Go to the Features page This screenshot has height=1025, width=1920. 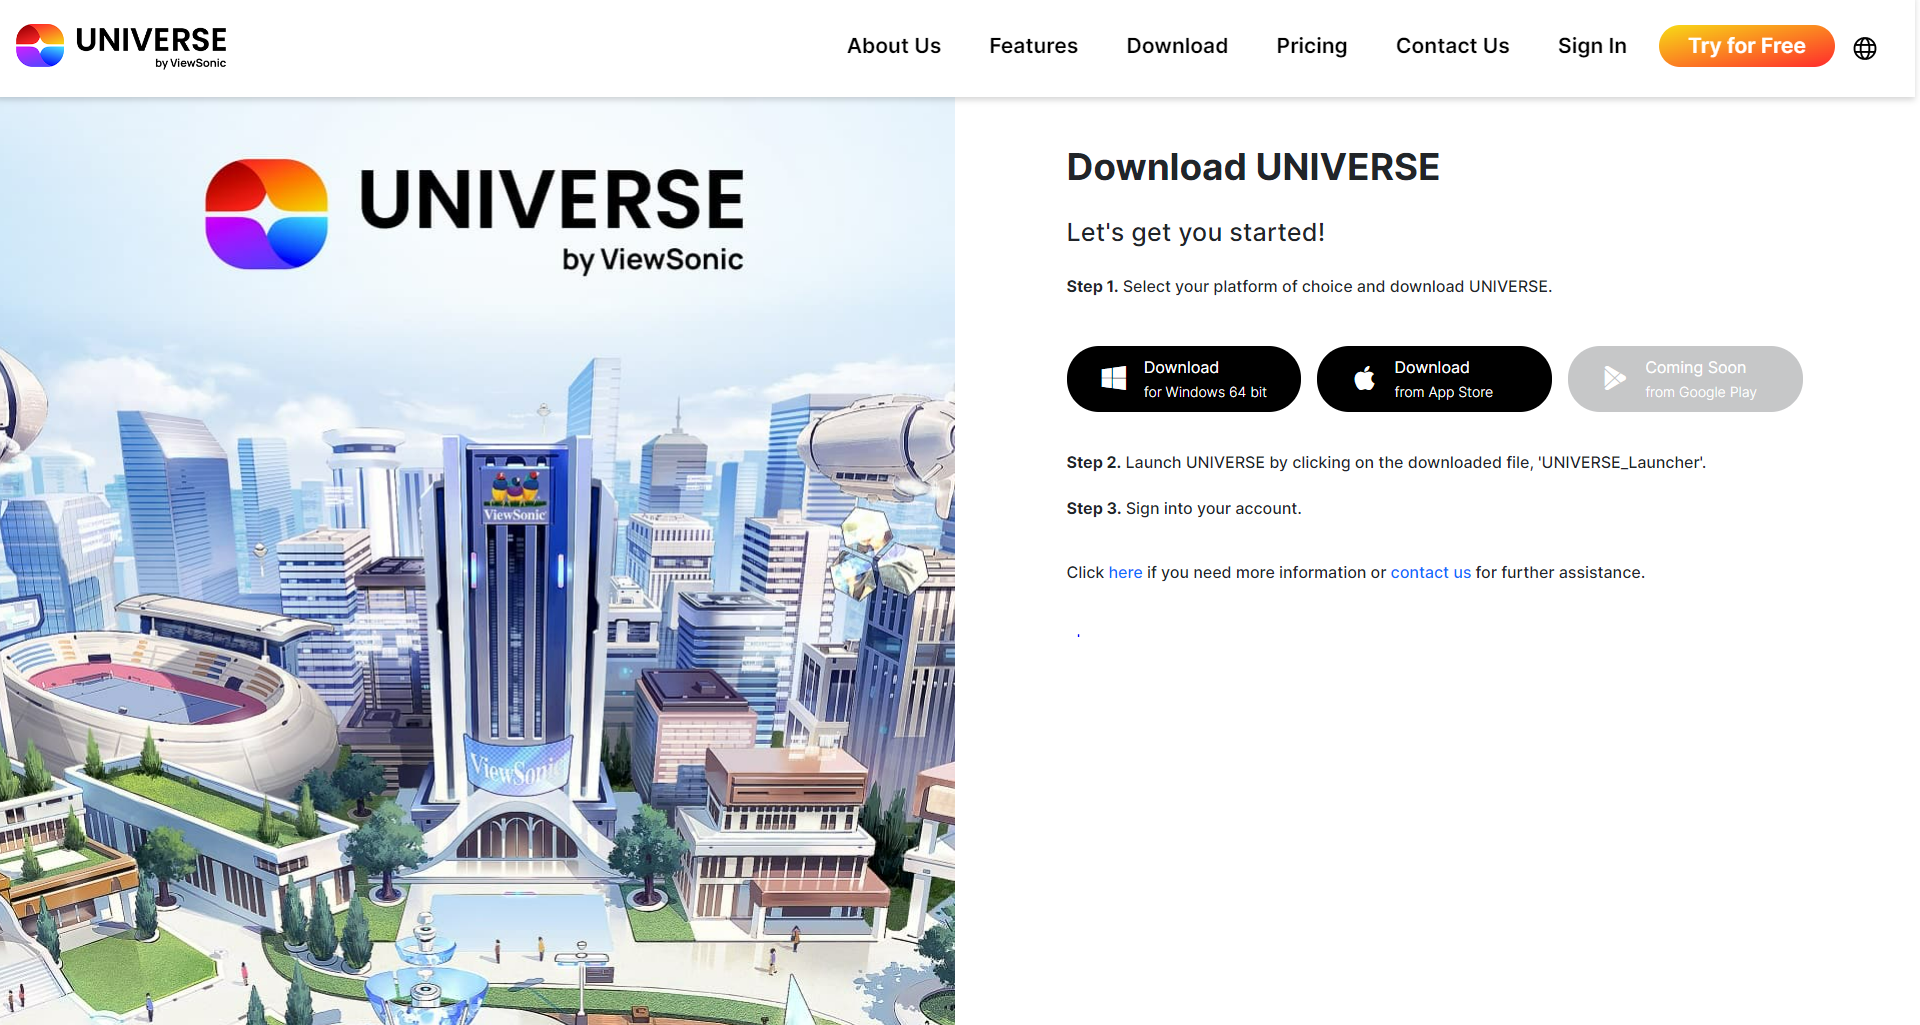click(1033, 46)
